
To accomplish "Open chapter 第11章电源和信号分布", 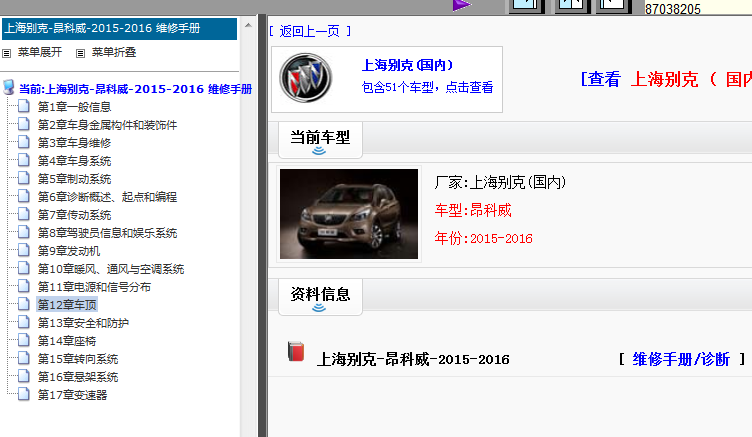I will pyautogui.click(x=94, y=287).
